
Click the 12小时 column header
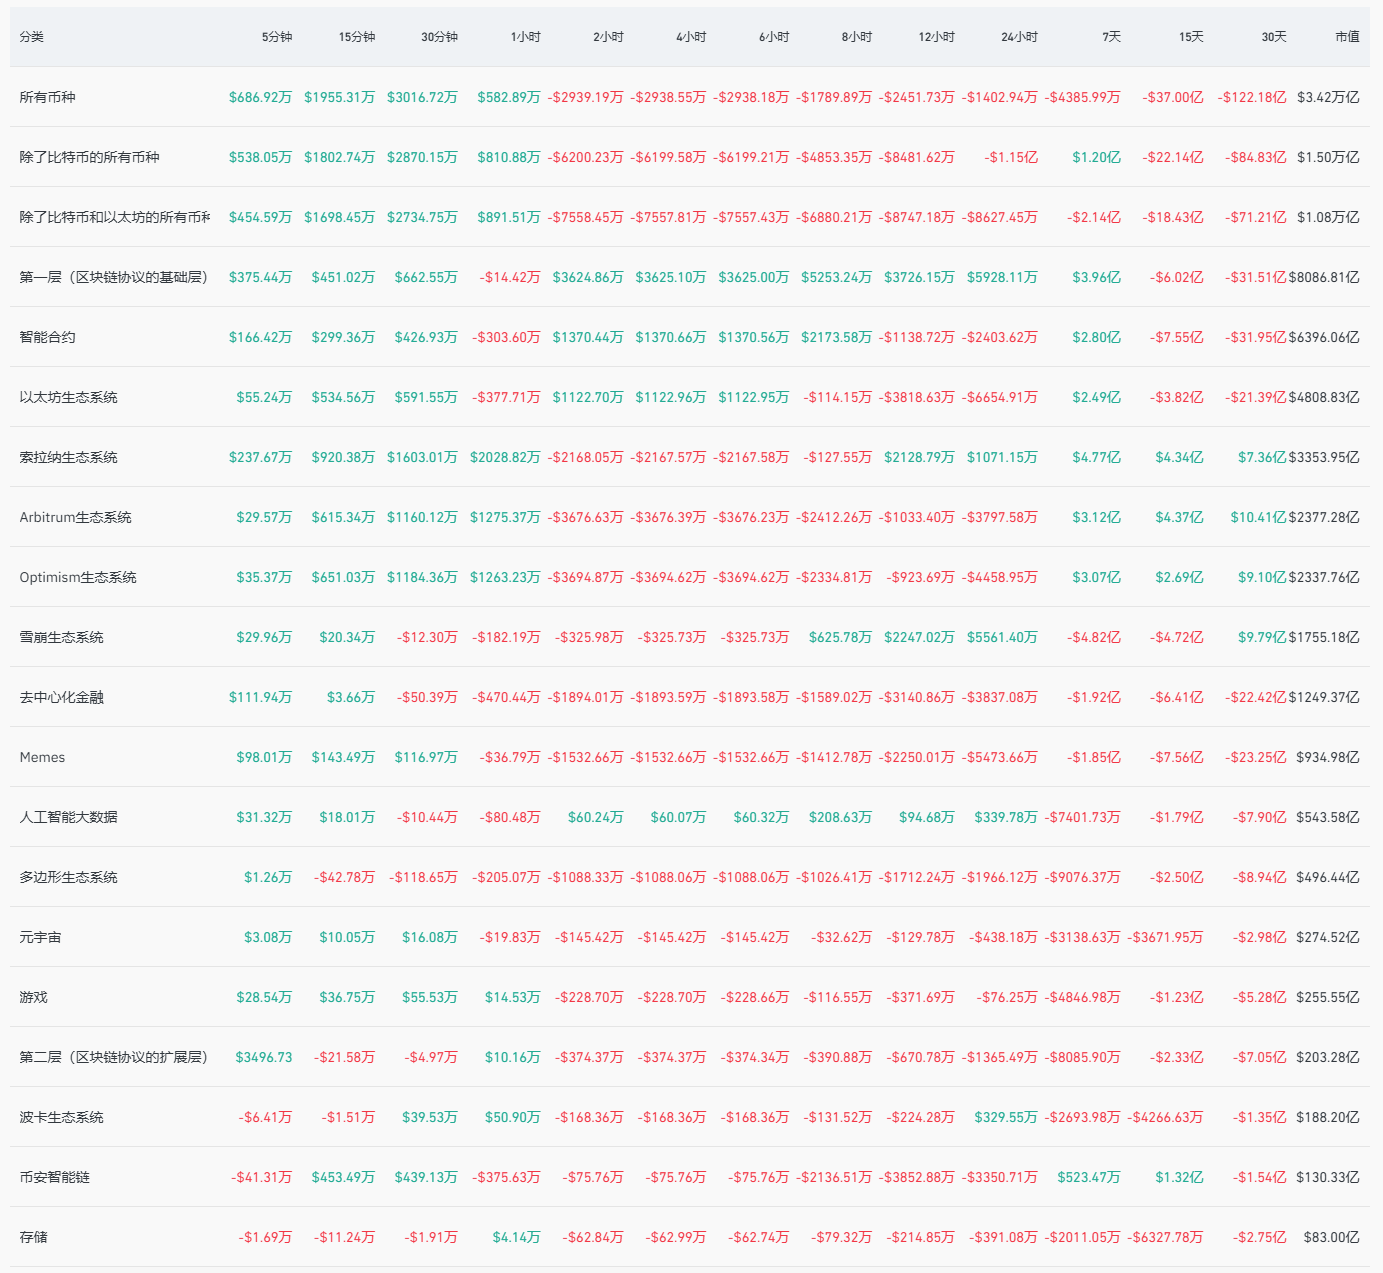[936, 37]
